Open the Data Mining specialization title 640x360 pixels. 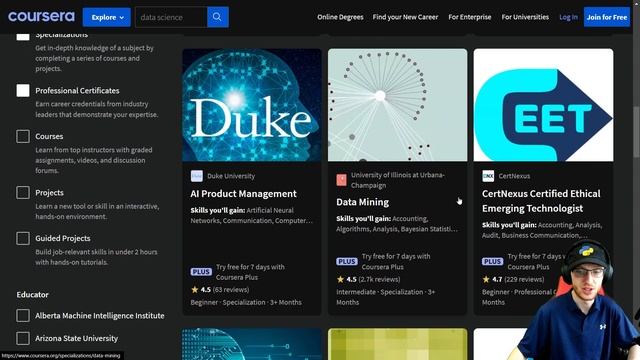pyautogui.click(x=362, y=202)
